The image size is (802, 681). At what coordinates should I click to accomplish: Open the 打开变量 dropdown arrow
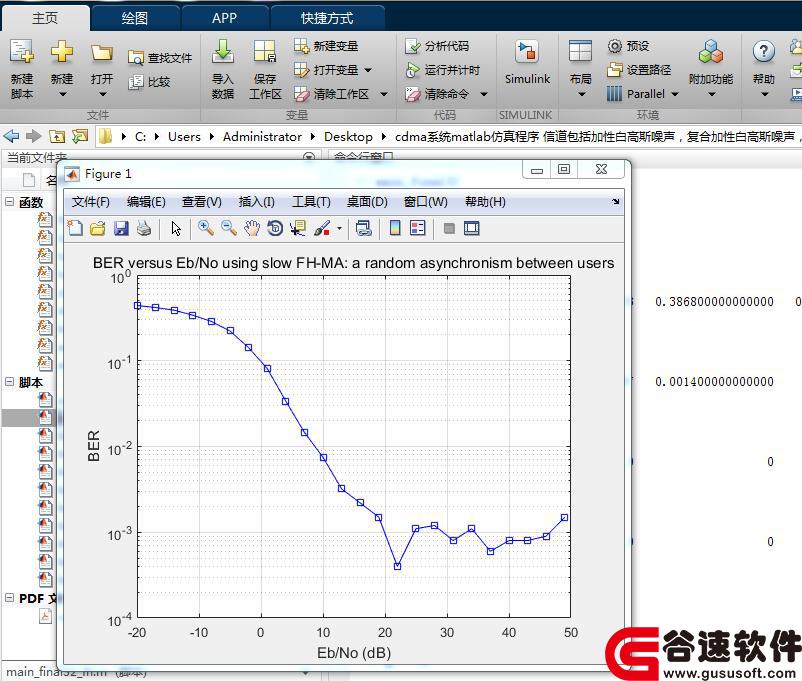[x=368, y=70]
